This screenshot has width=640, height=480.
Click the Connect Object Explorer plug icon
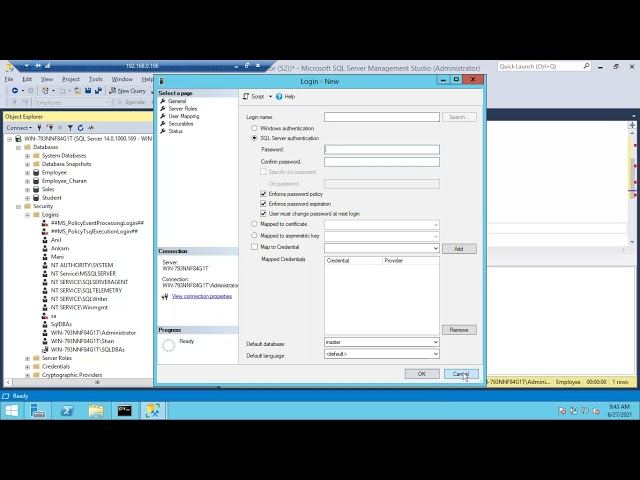tap(40, 128)
